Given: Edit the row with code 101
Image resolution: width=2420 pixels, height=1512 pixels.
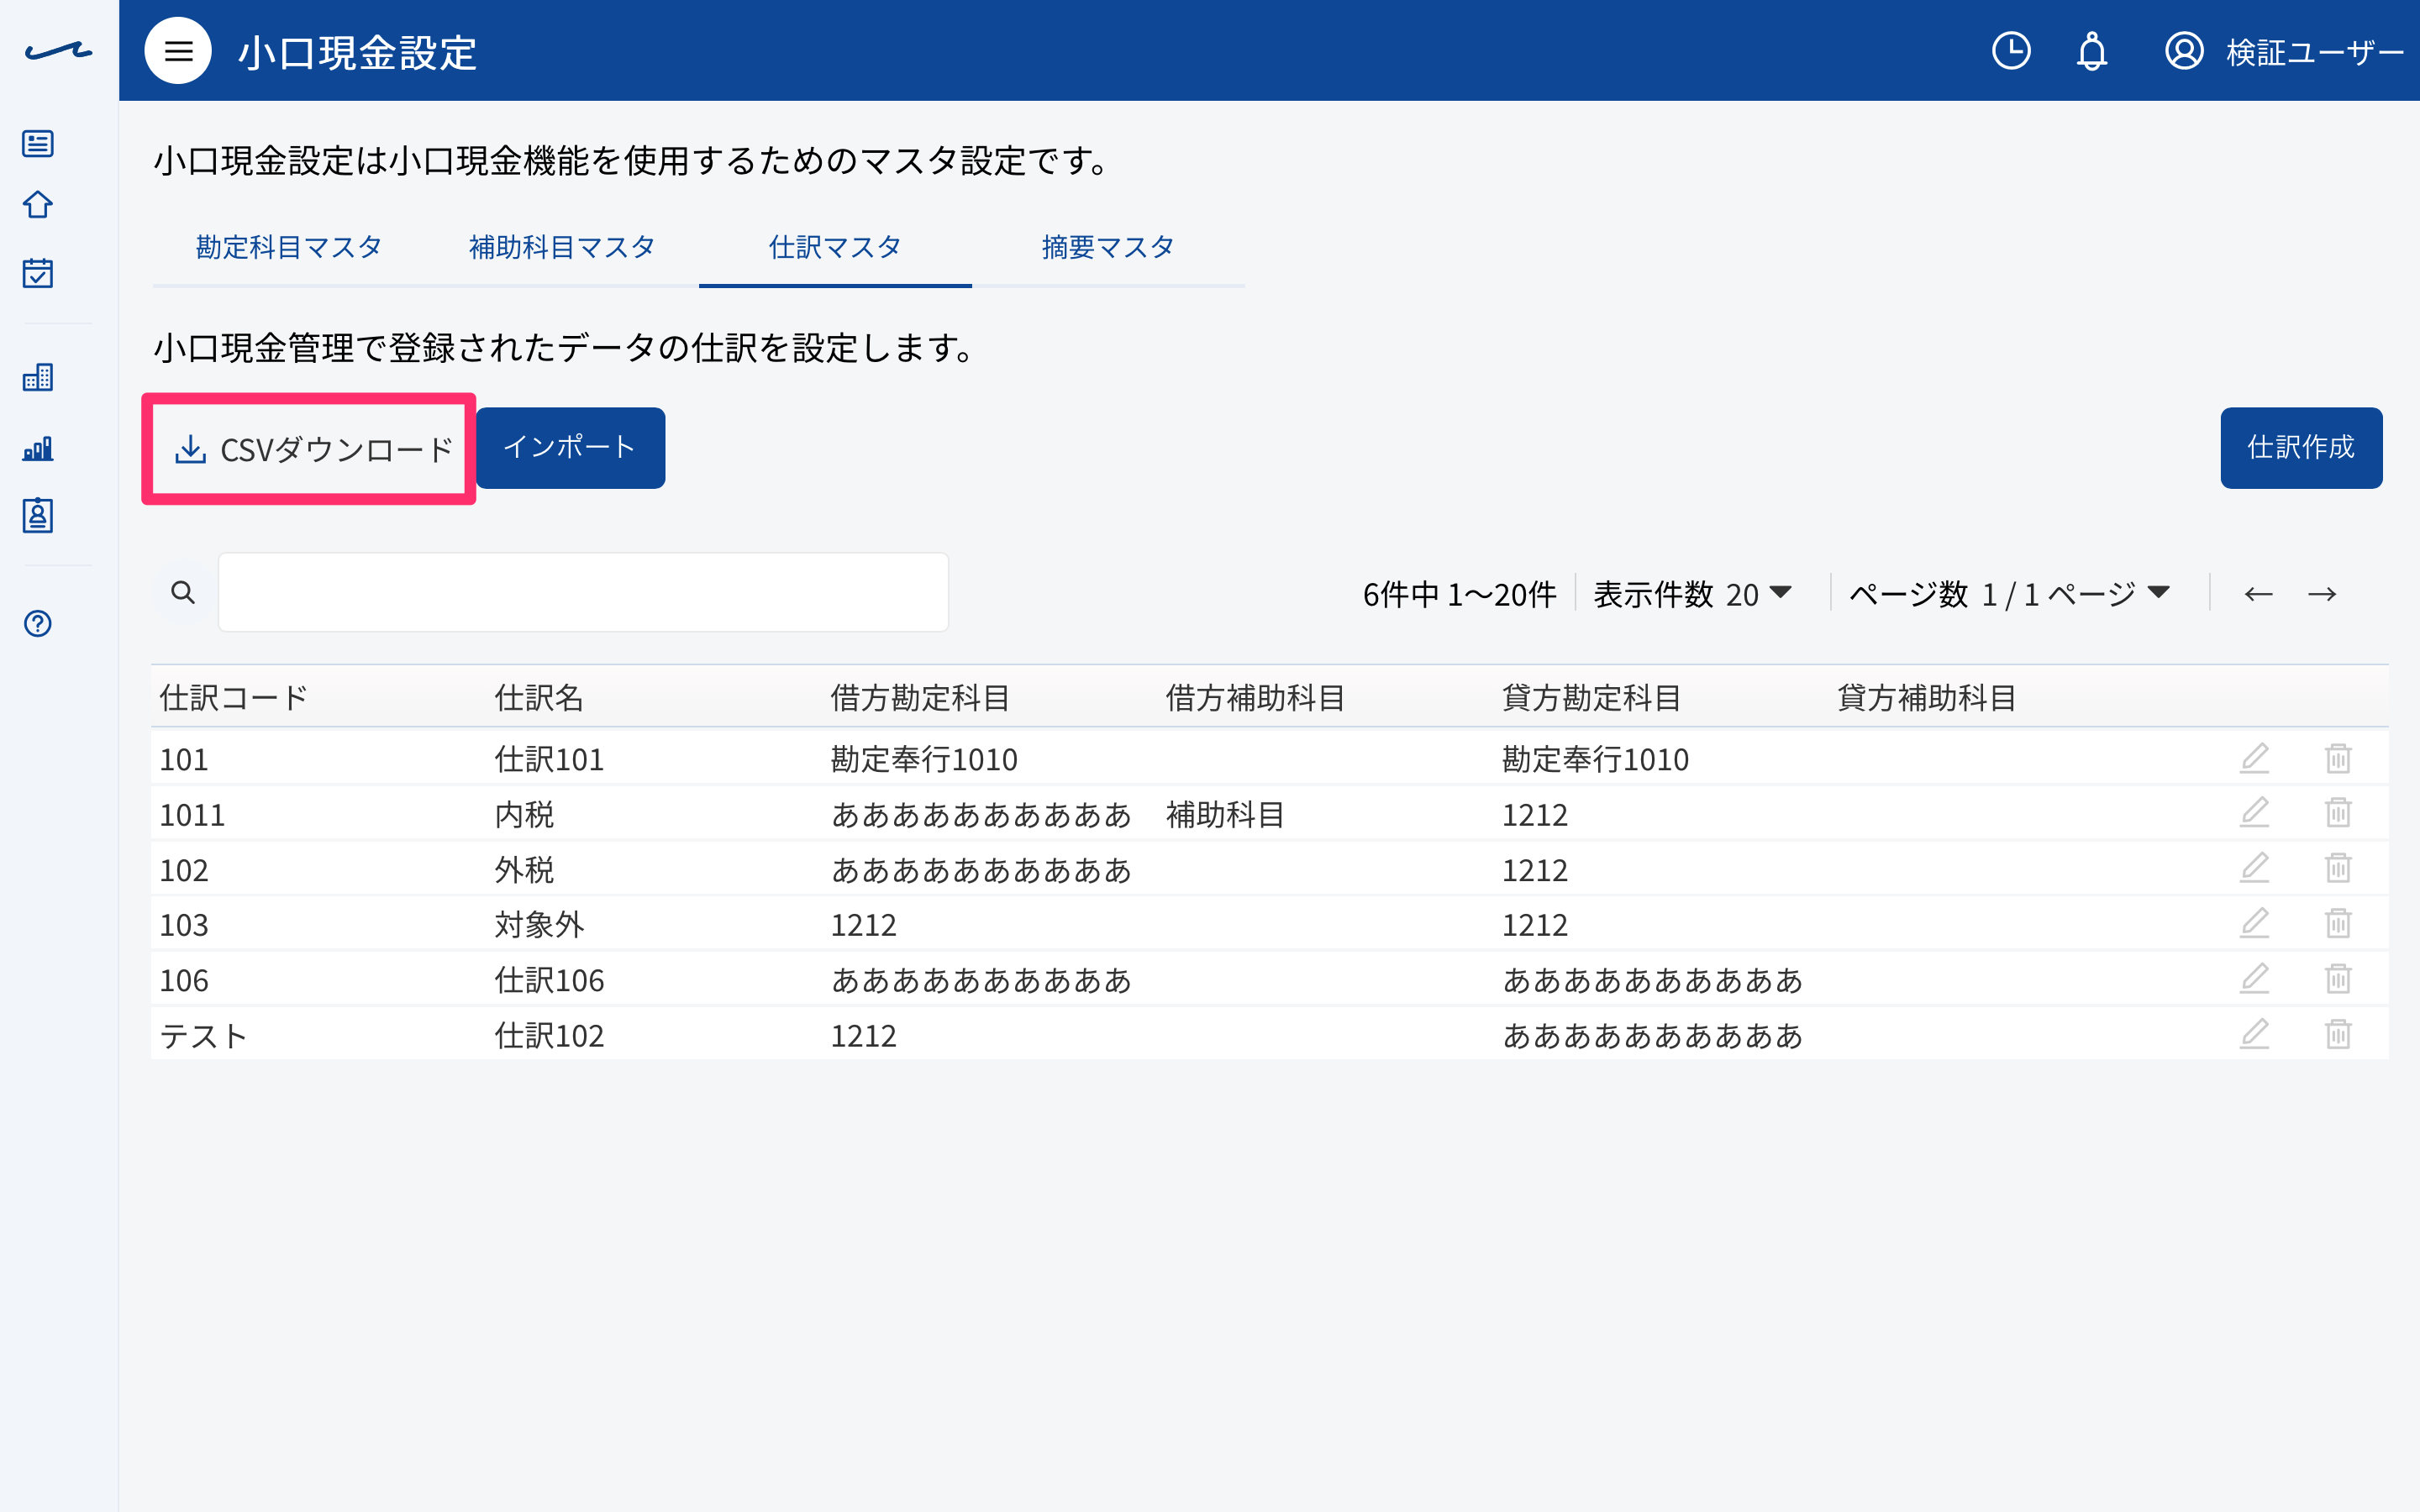Looking at the screenshot, I should pos(2254,759).
